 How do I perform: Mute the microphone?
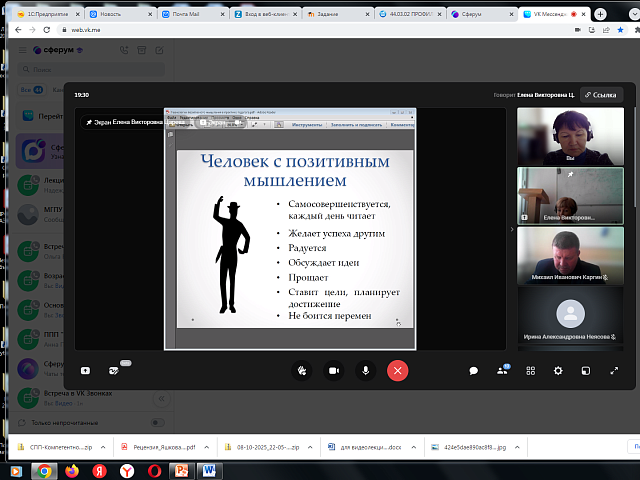[x=366, y=370]
